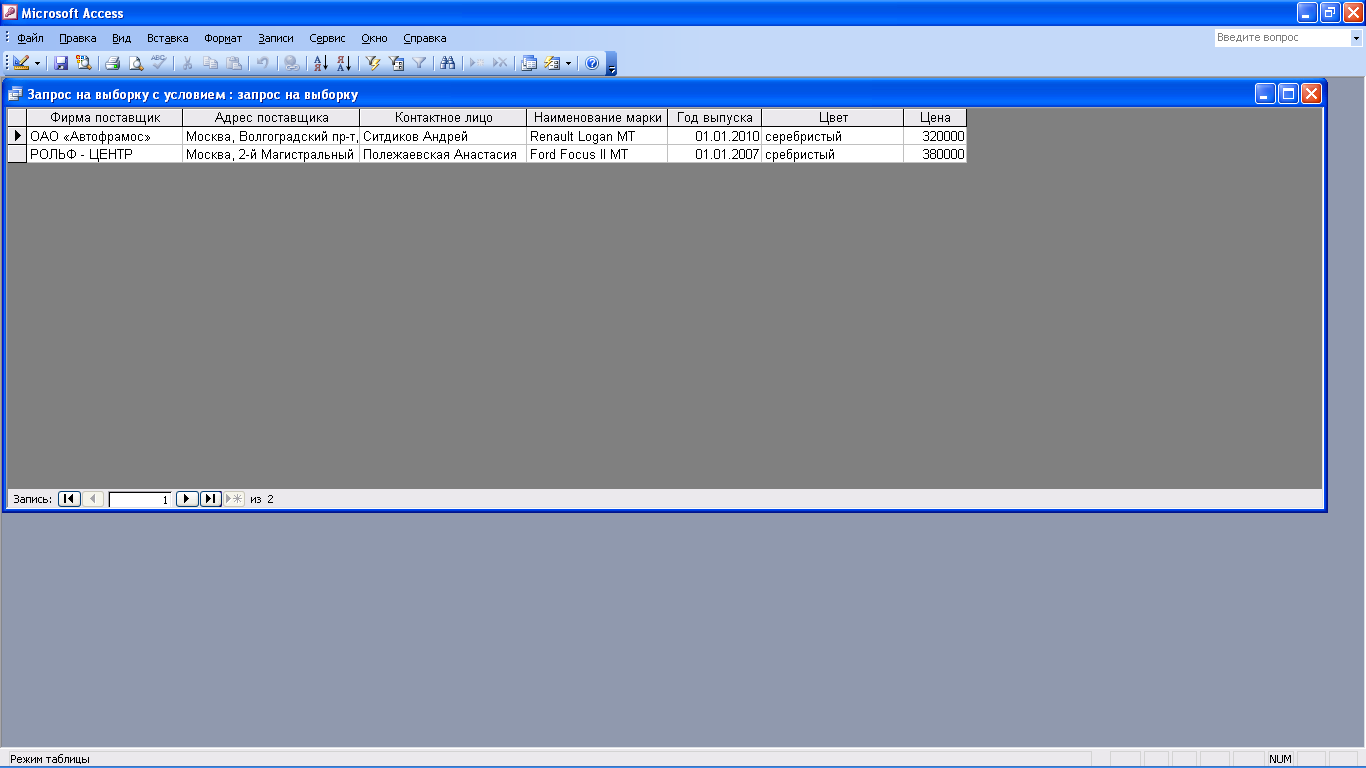This screenshot has width=1366, height=768.
Task: Click the 01.01.2010 date cell
Action: coord(715,136)
